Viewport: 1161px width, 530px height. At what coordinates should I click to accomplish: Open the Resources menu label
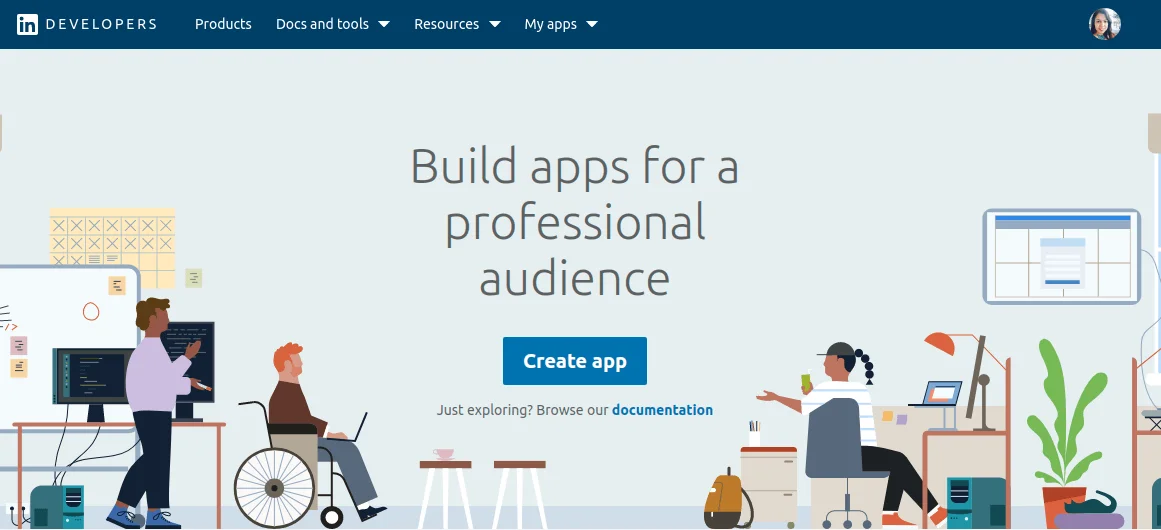(x=446, y=24)
